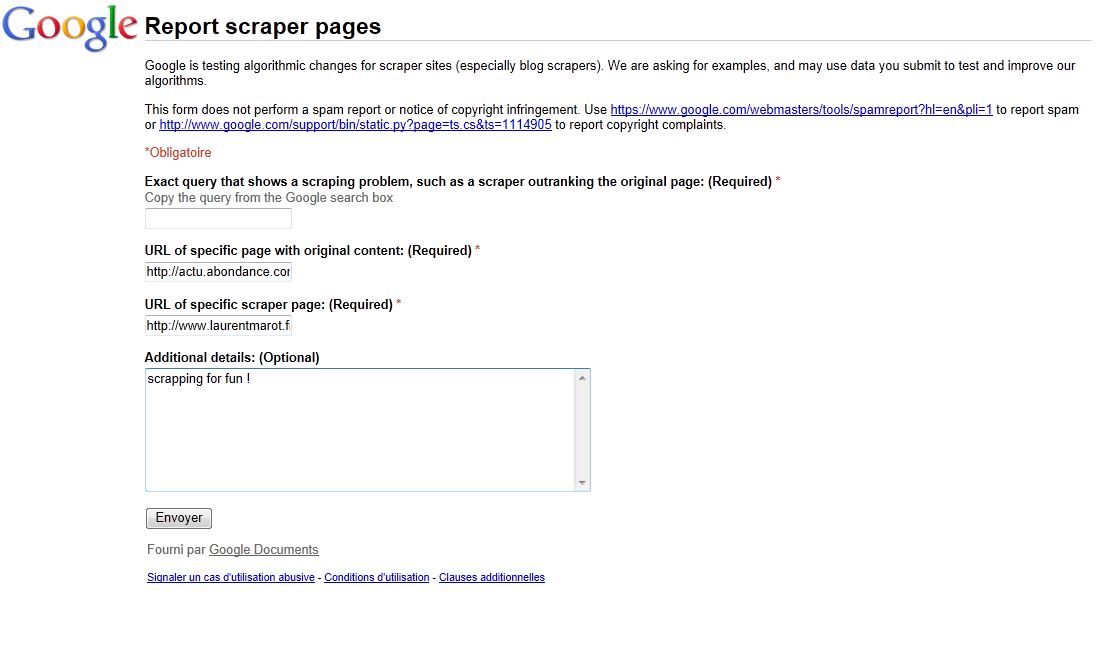Click the 'URL of specific page with original content' label
Viewport: 1111px width, 657px height.
[x=308, y=250]
